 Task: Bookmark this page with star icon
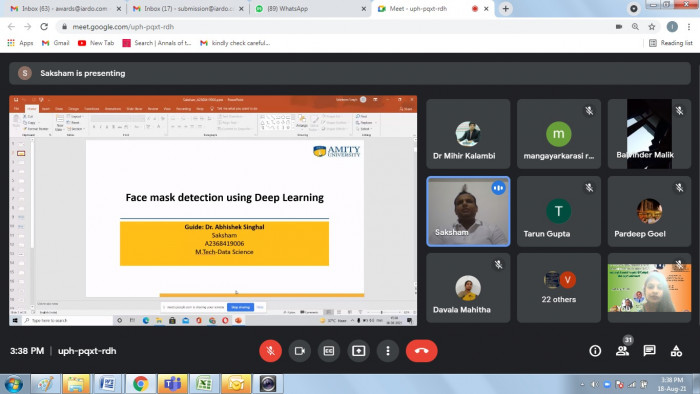click(x=652, y=27)
